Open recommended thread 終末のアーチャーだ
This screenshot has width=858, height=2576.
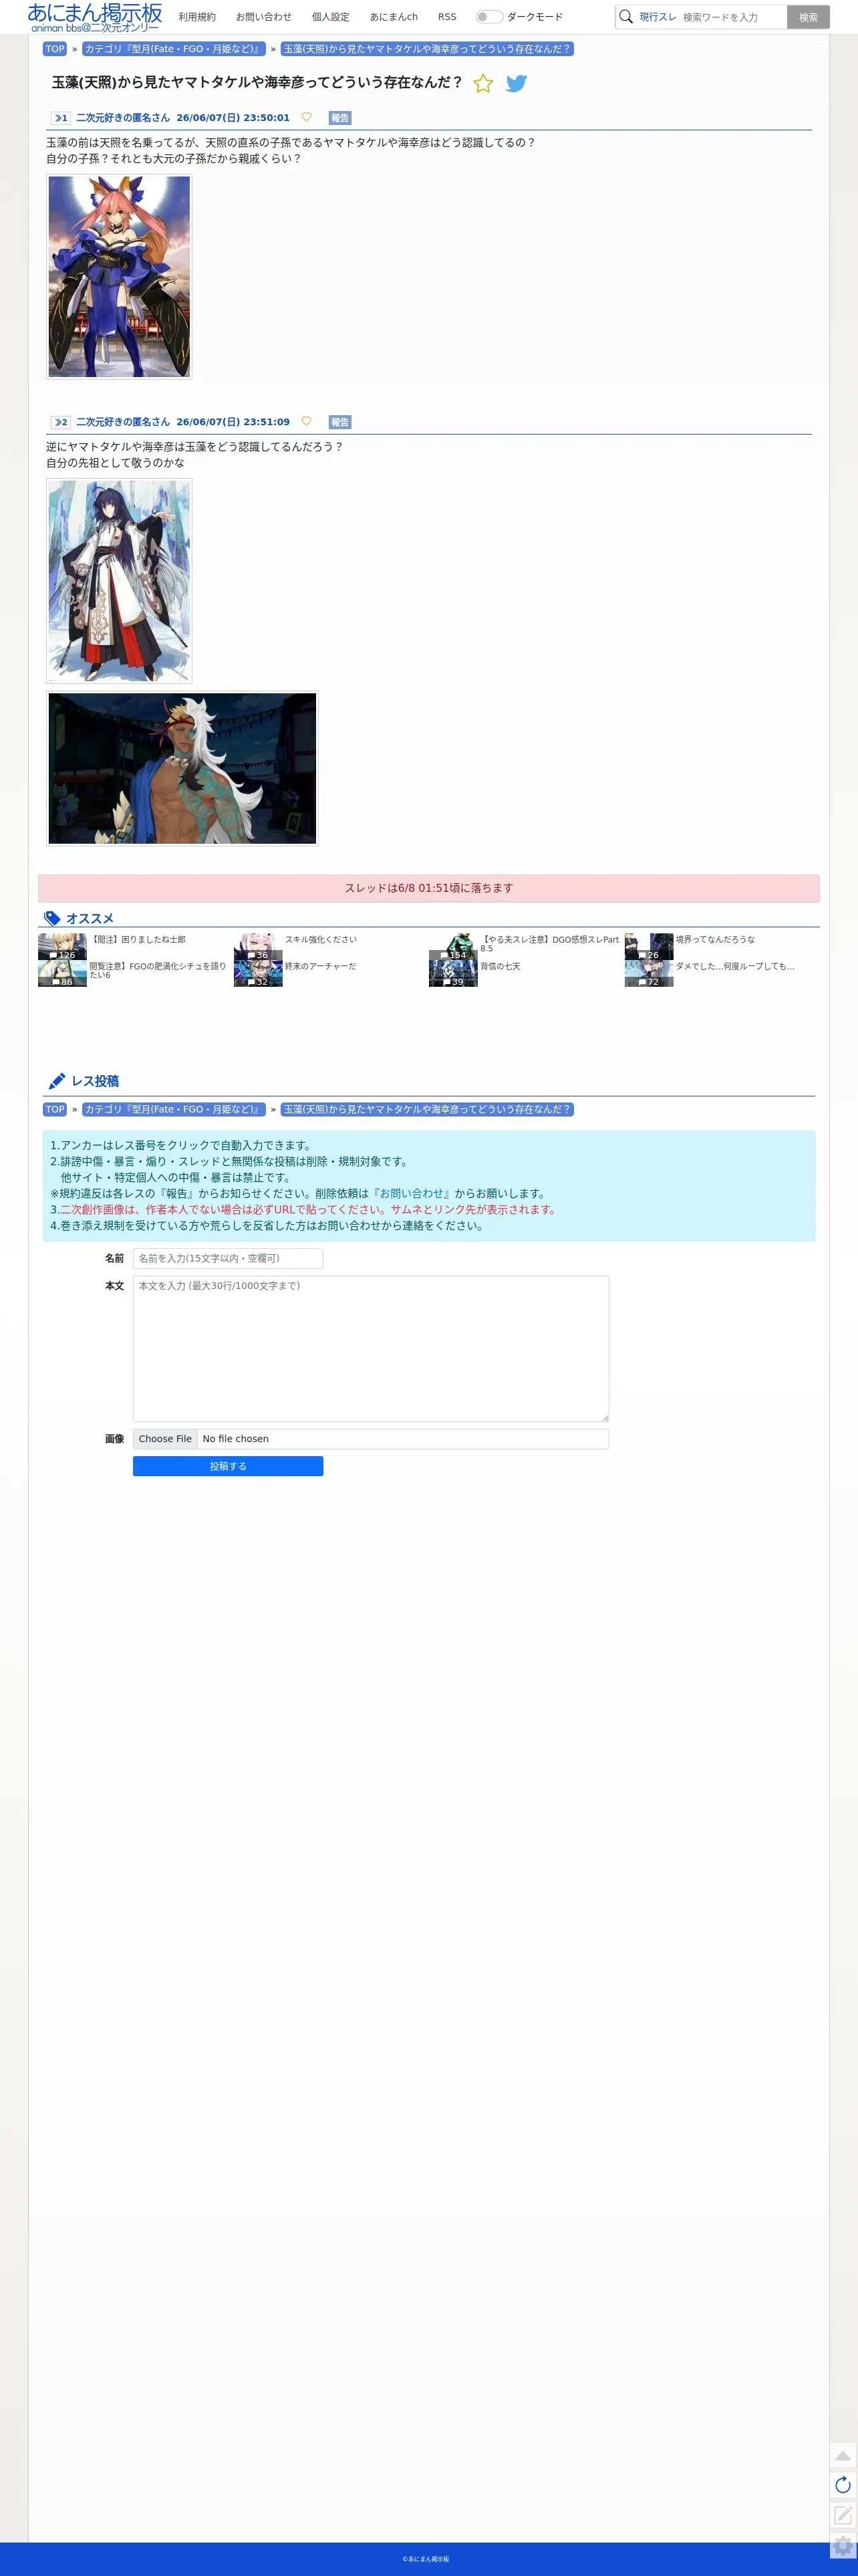320,966
